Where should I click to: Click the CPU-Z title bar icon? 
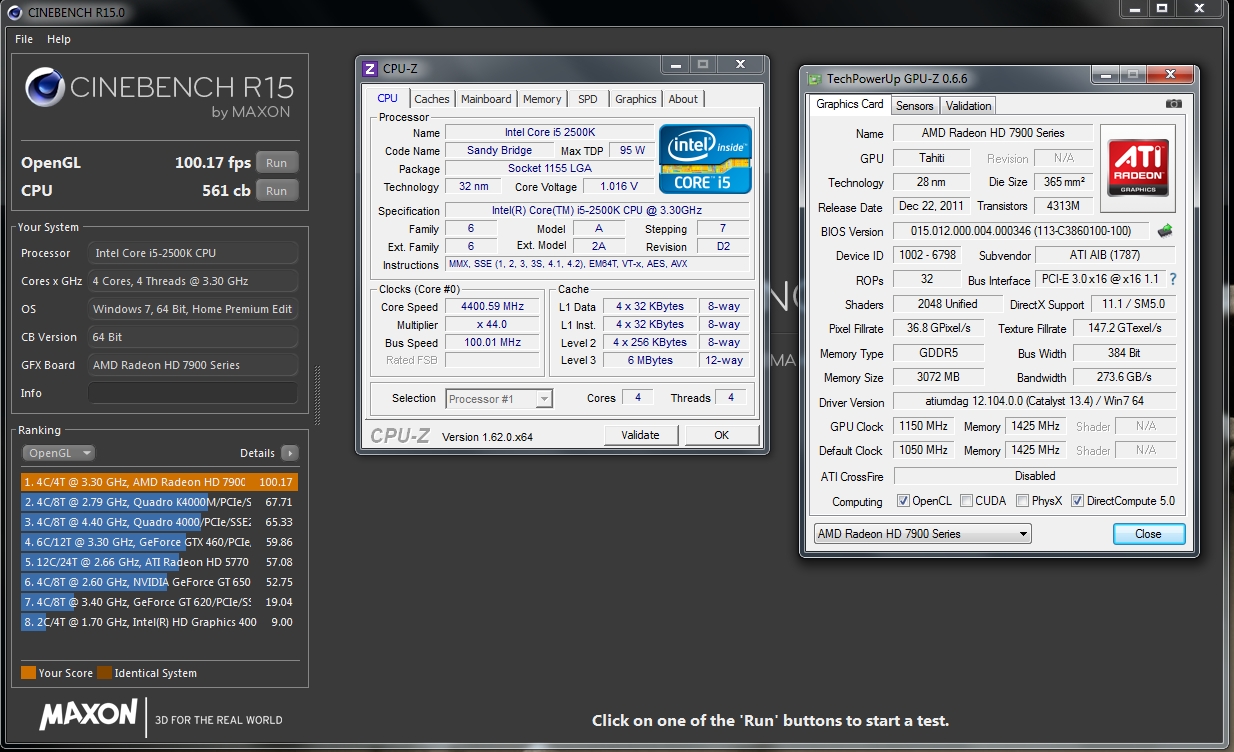click(x=370, y=68)
